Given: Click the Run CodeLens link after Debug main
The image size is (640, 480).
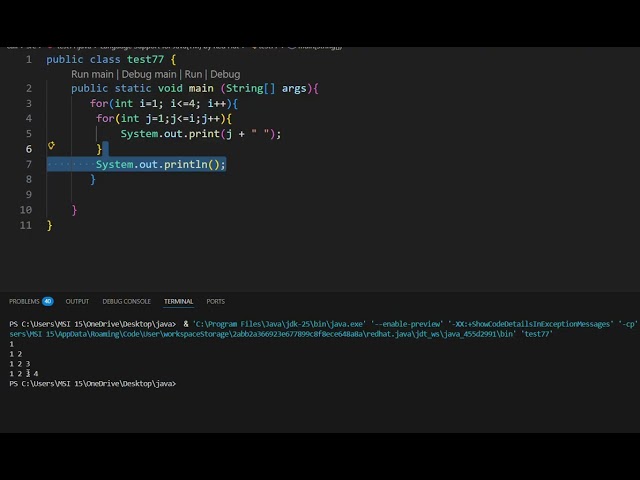Looking at the screenshot, I should click(193, 74).
